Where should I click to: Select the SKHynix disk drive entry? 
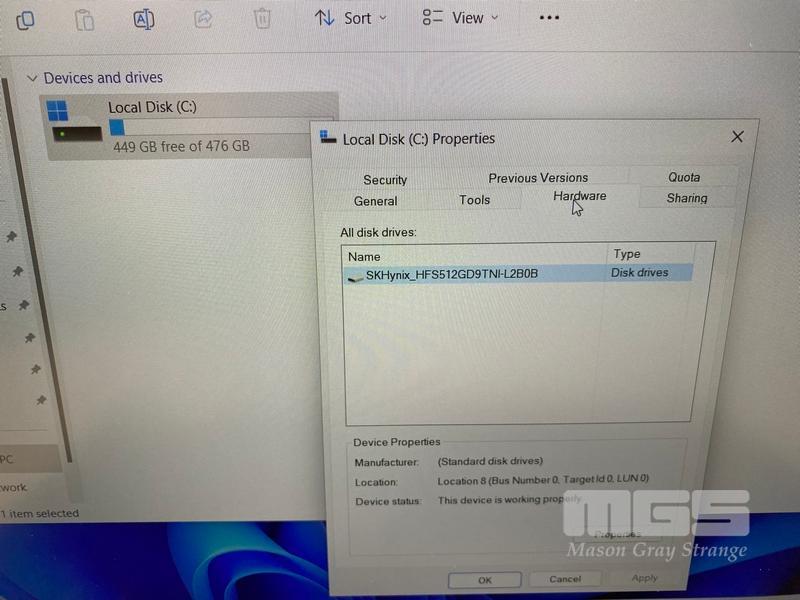point(451,273)
